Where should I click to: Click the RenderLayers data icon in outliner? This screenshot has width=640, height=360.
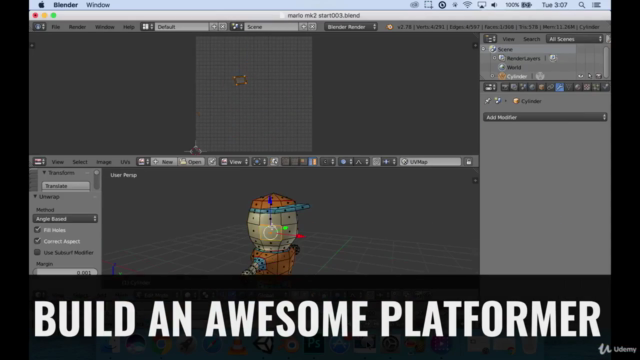point(553,58)
